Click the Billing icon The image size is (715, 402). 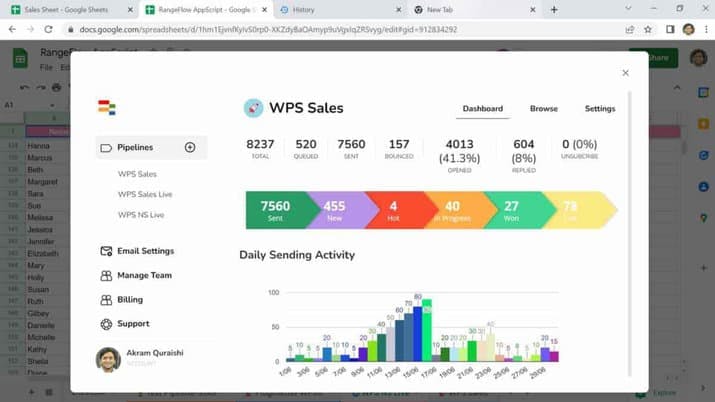tap(106, 300)
